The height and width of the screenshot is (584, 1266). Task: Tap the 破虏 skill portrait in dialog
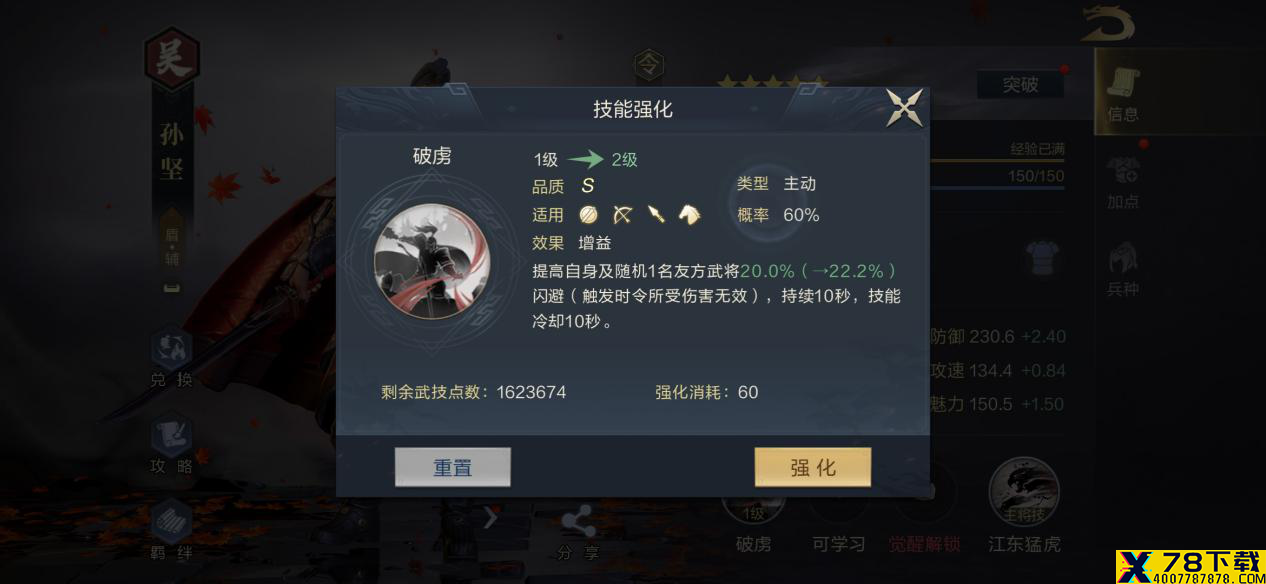click(431, 259)
